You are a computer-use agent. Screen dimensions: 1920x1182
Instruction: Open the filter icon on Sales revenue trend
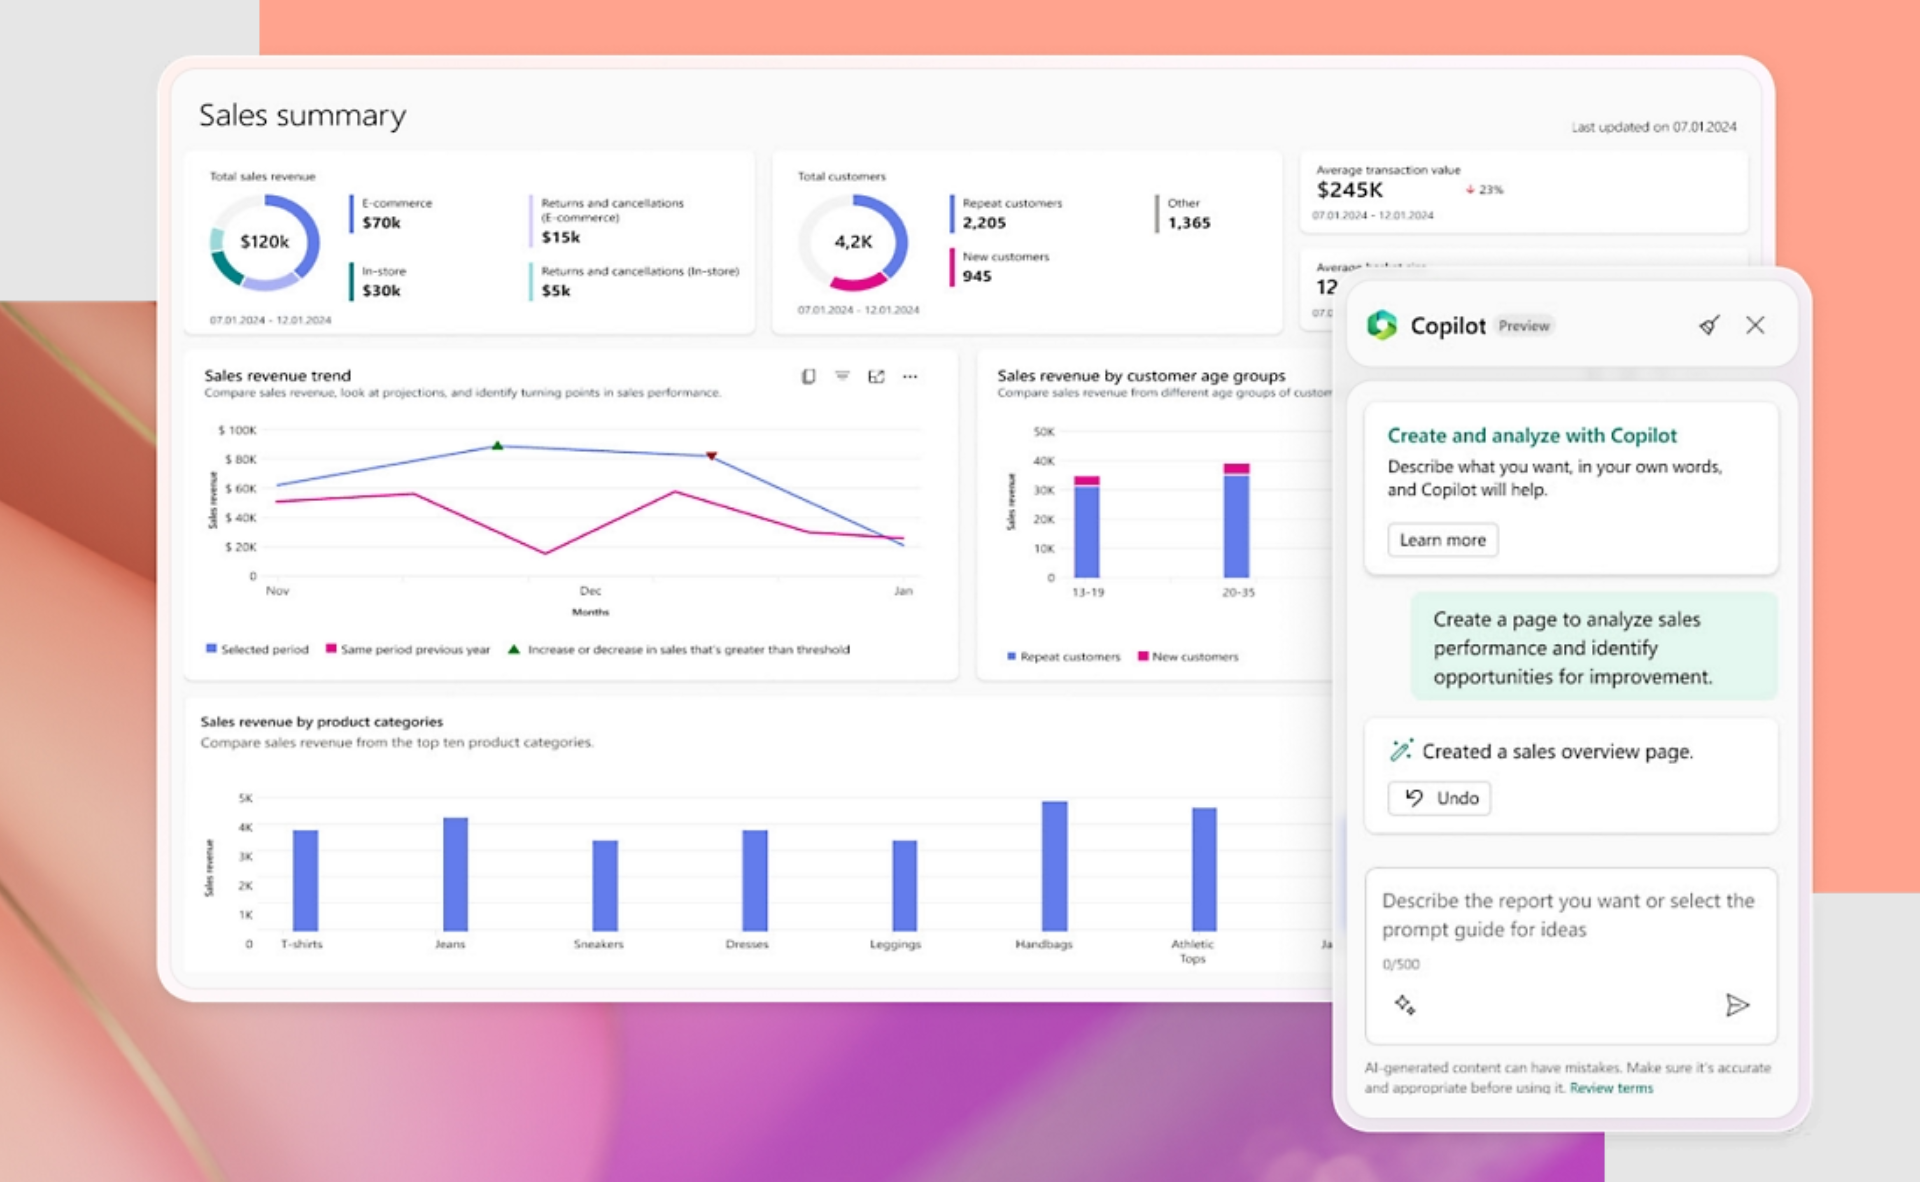843,377
